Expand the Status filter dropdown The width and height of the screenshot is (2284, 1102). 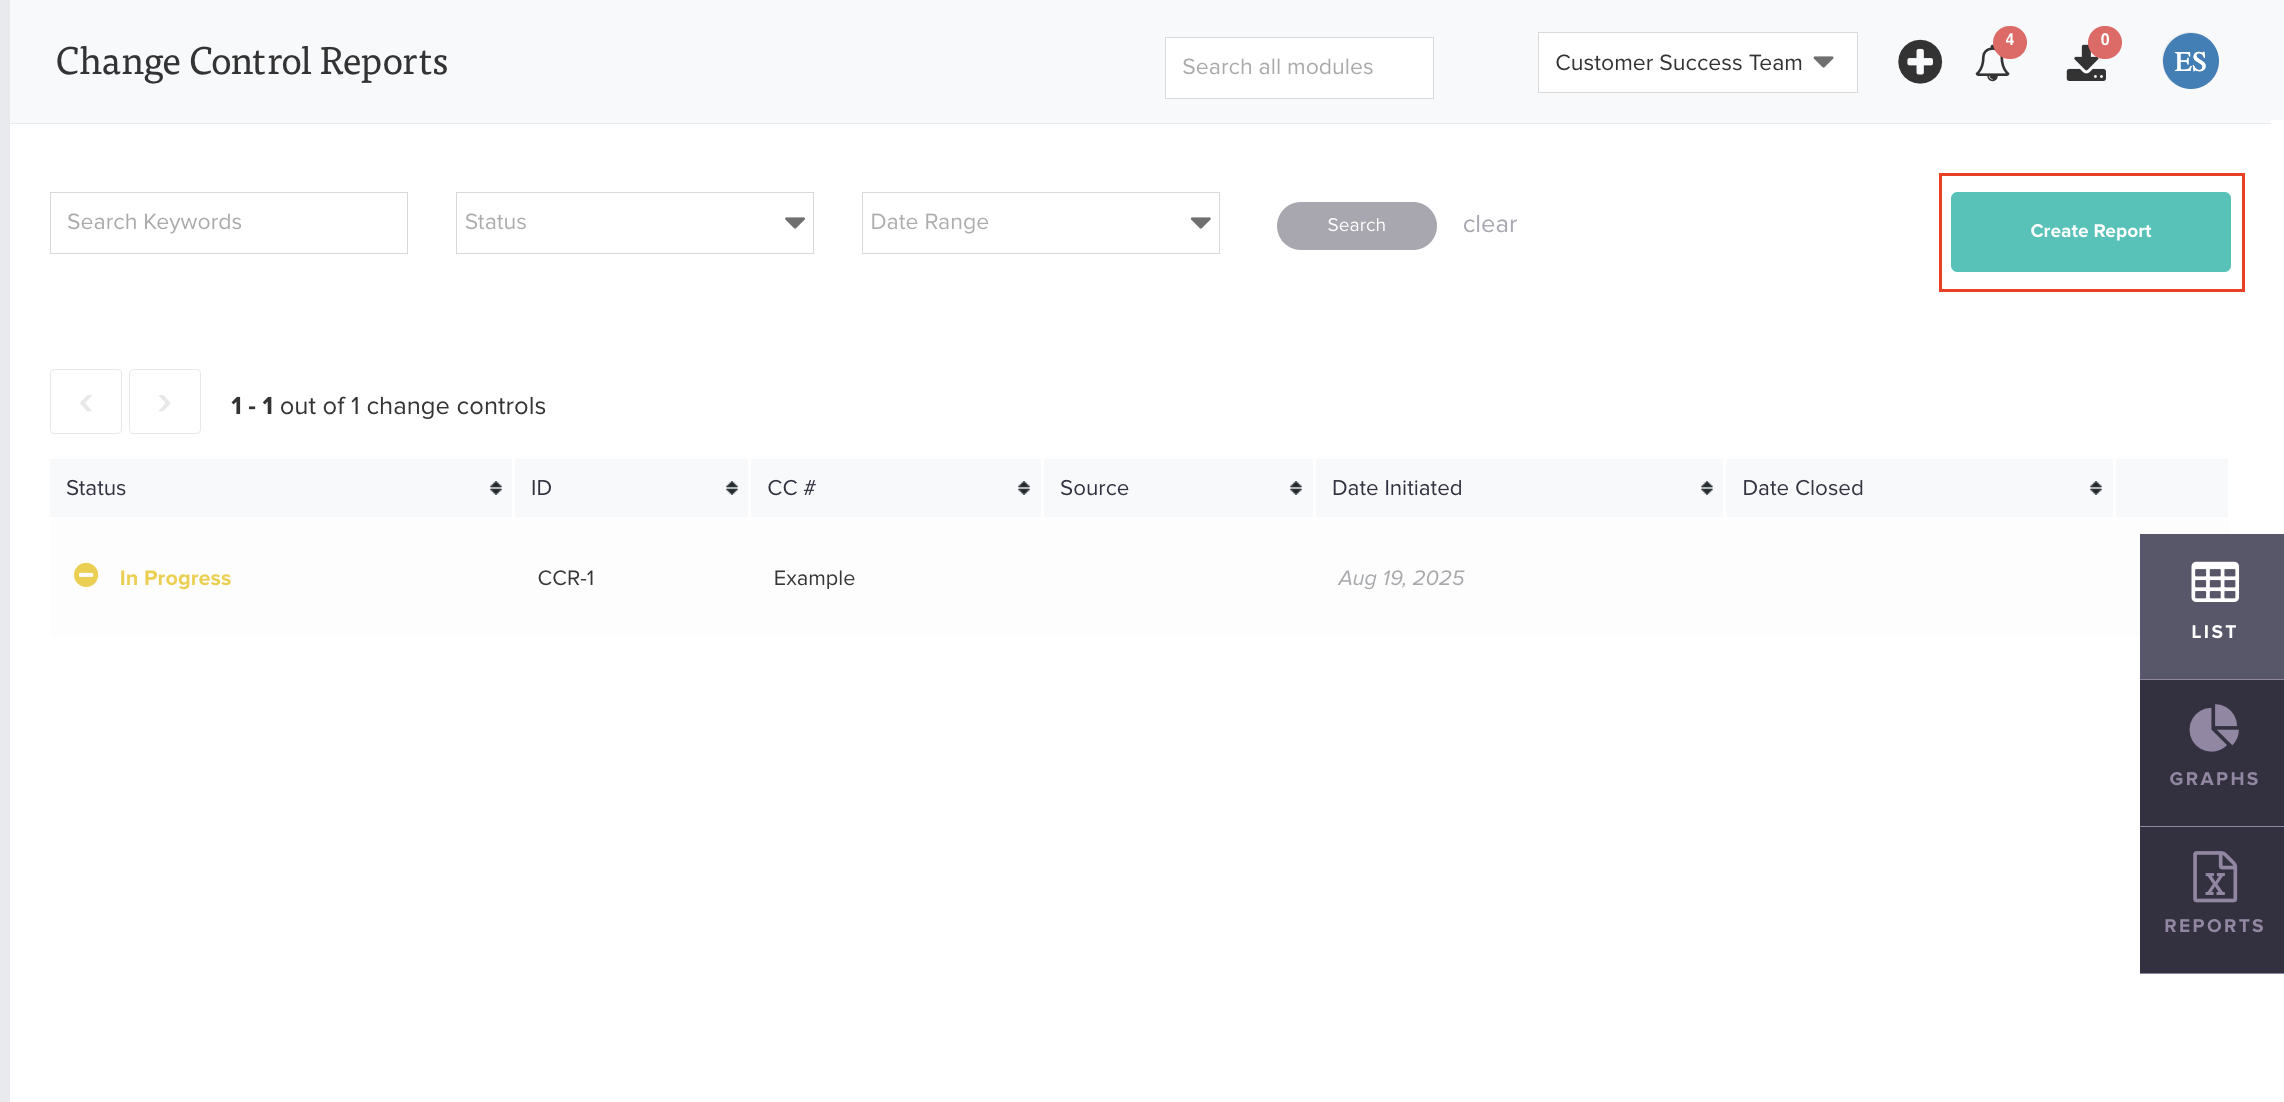click(634, 222)
